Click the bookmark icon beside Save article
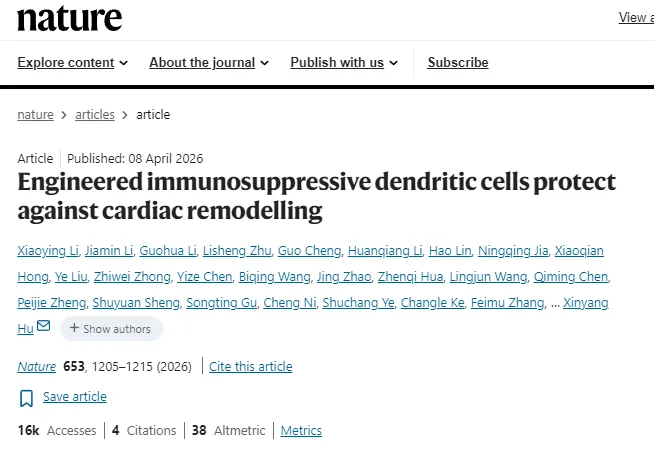Screen dimensions: 654x465 pyautogui.click(x=26, y=398)
